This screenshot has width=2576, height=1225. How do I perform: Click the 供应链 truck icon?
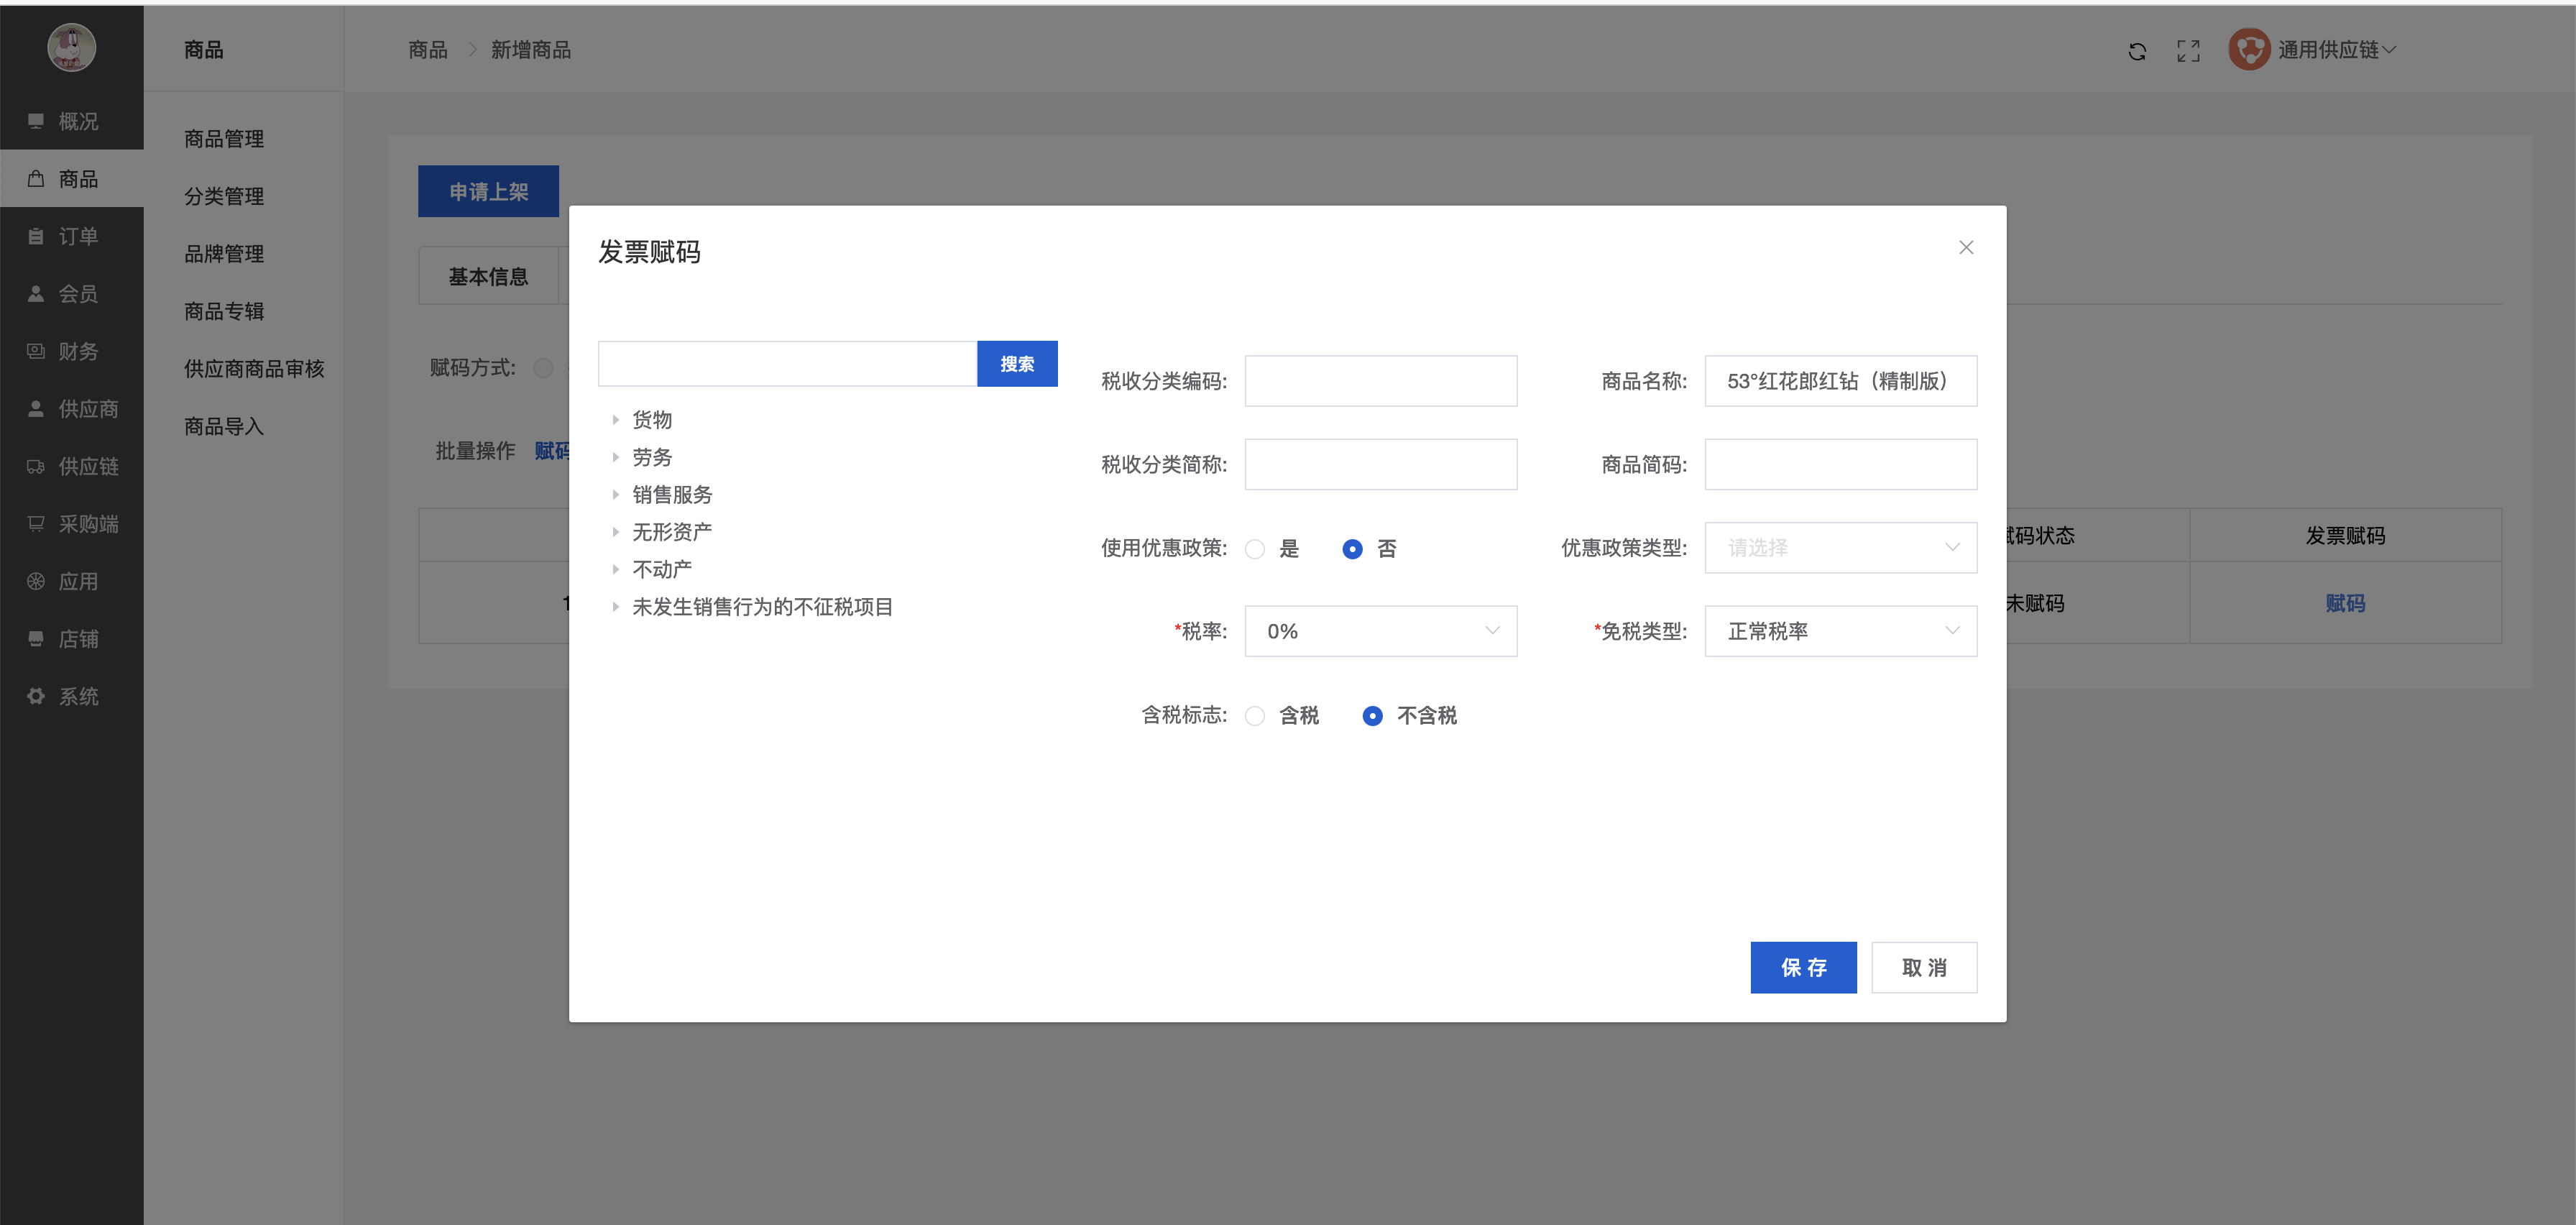36,466
